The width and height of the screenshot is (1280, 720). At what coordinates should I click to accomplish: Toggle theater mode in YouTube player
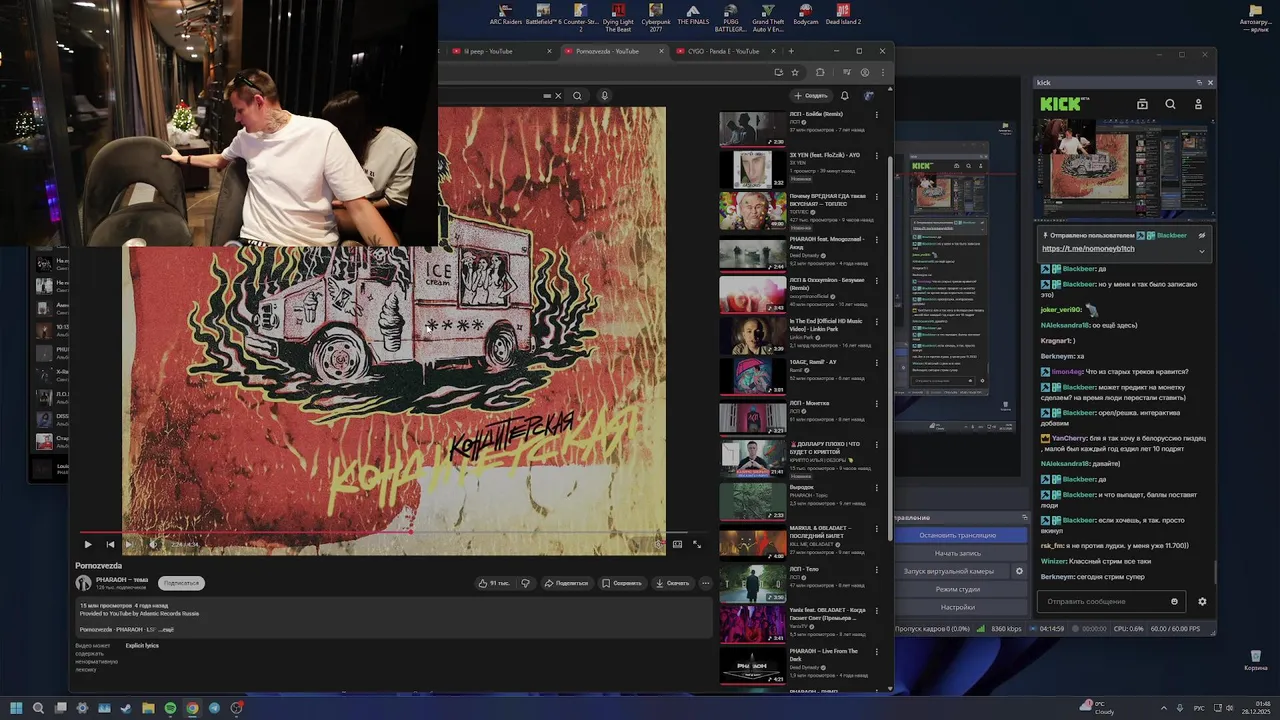(x=677, y=544)
